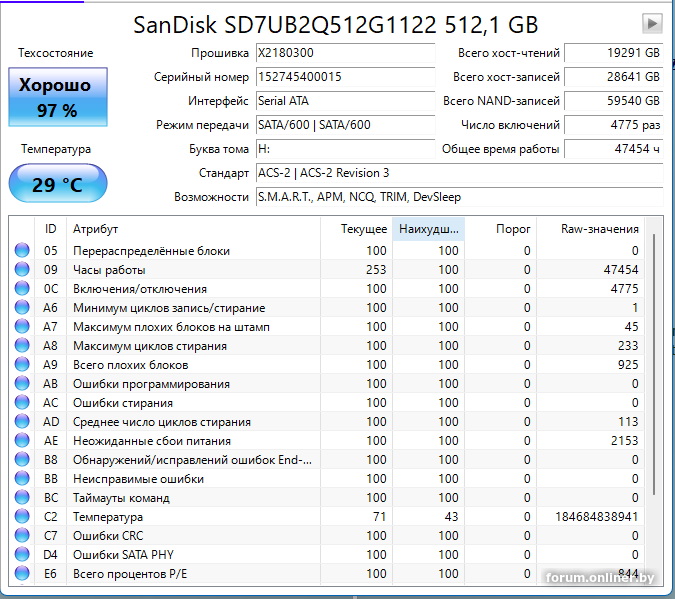Screen dimensions: 675x599
Task: Go to next disk with play arrow
Action: [x=652, y=23]
